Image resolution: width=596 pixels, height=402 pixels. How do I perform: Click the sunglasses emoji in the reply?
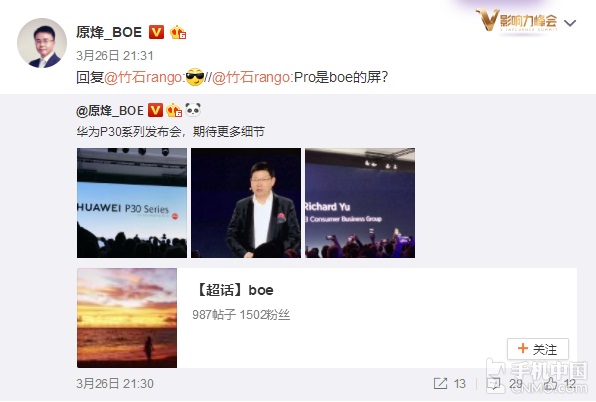[195, 77]
